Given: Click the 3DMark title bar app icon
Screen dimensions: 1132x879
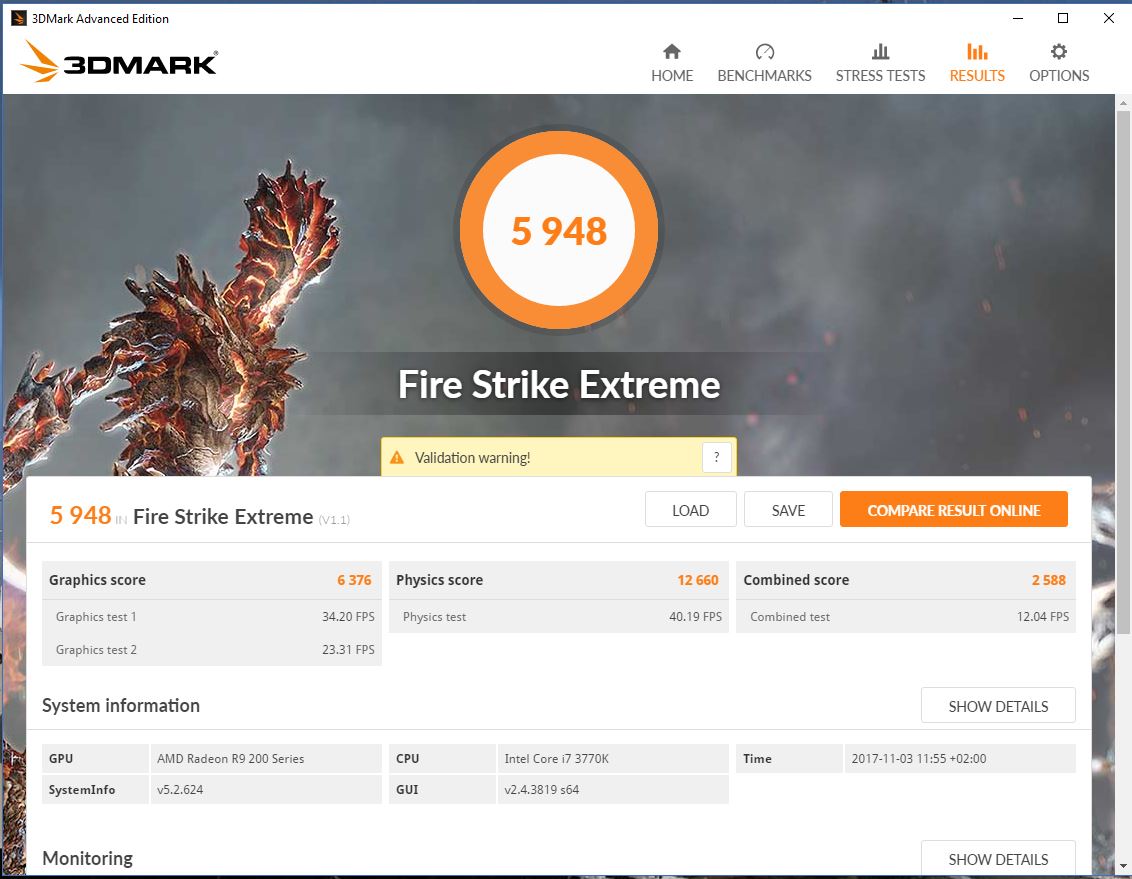Looking at the screenshot, I should (19, 18).
